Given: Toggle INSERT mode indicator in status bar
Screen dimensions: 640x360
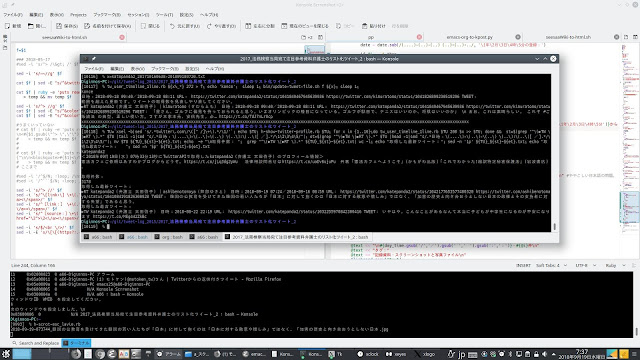Looking at the screenshot, I should pyautogui.click(x=523, y=265).
